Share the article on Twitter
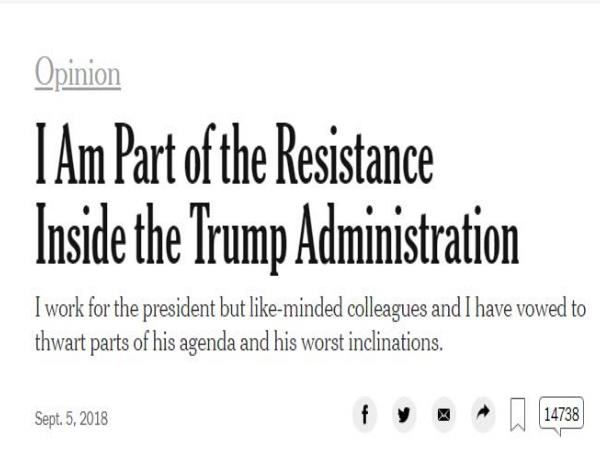This screenshot has height=450, width=600. click(404, 413)
